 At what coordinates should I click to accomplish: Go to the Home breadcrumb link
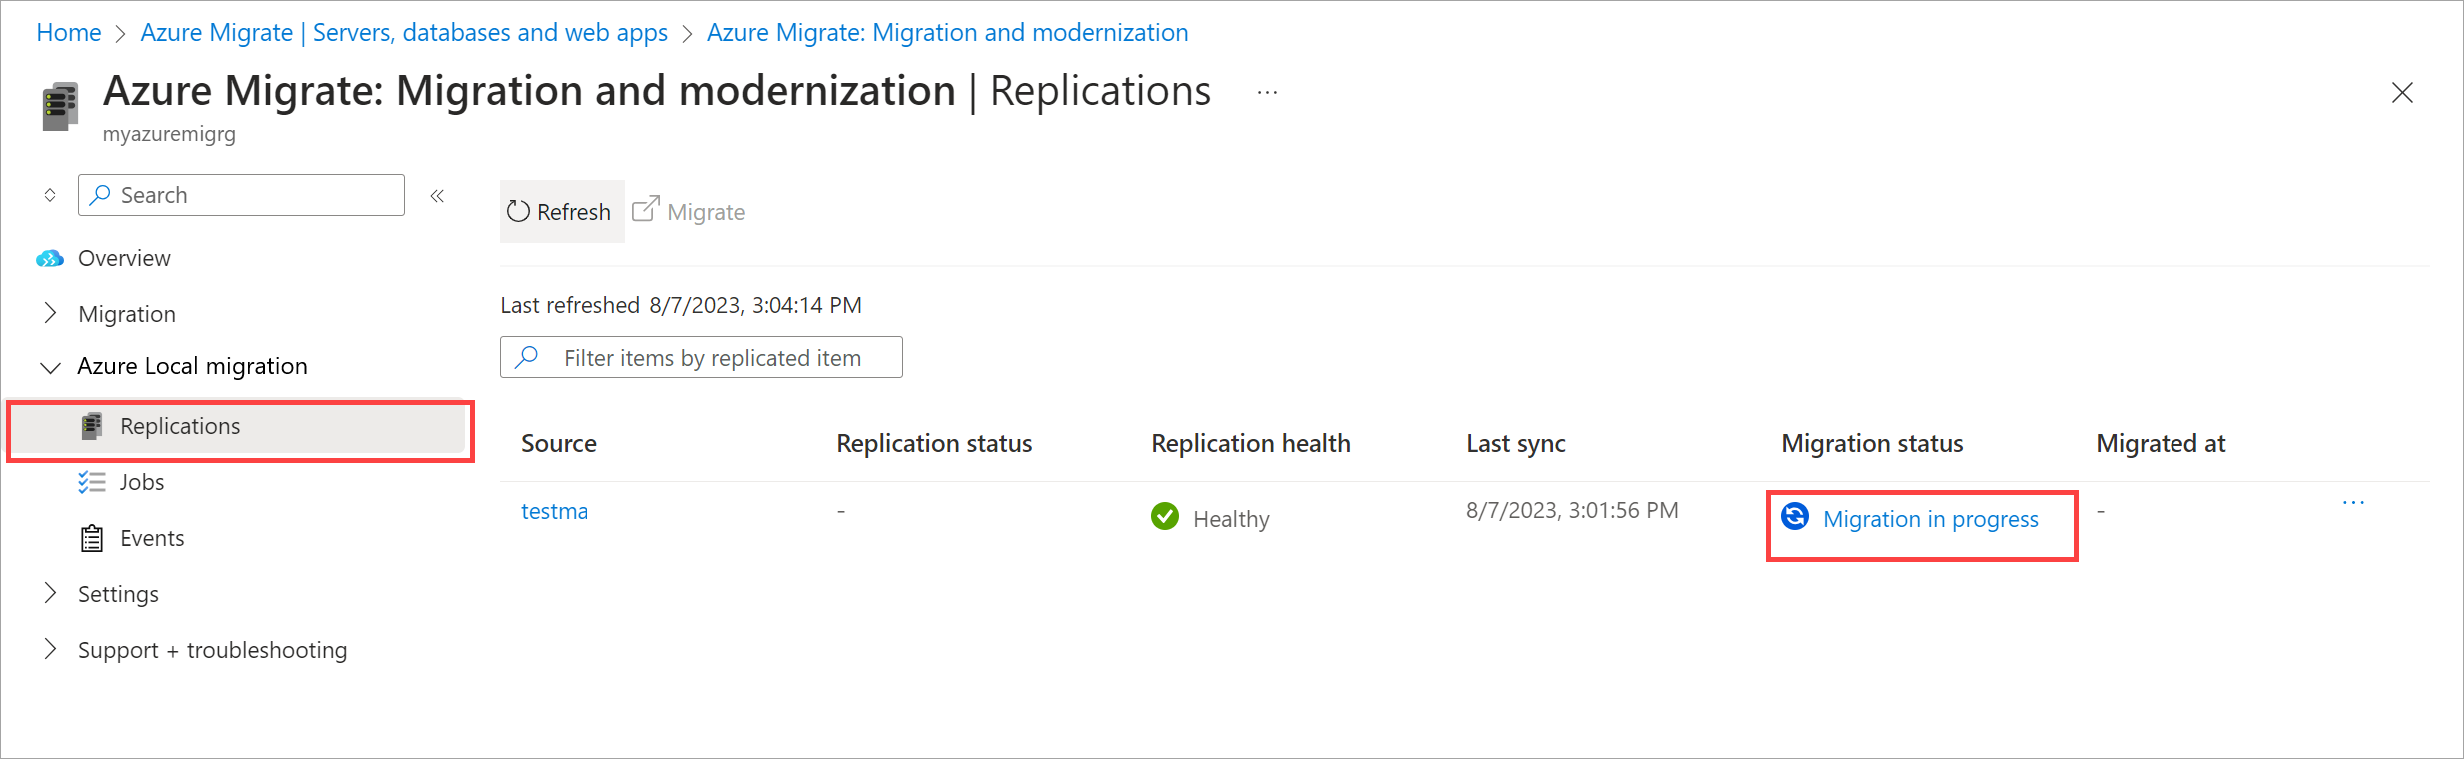point(69,33)
